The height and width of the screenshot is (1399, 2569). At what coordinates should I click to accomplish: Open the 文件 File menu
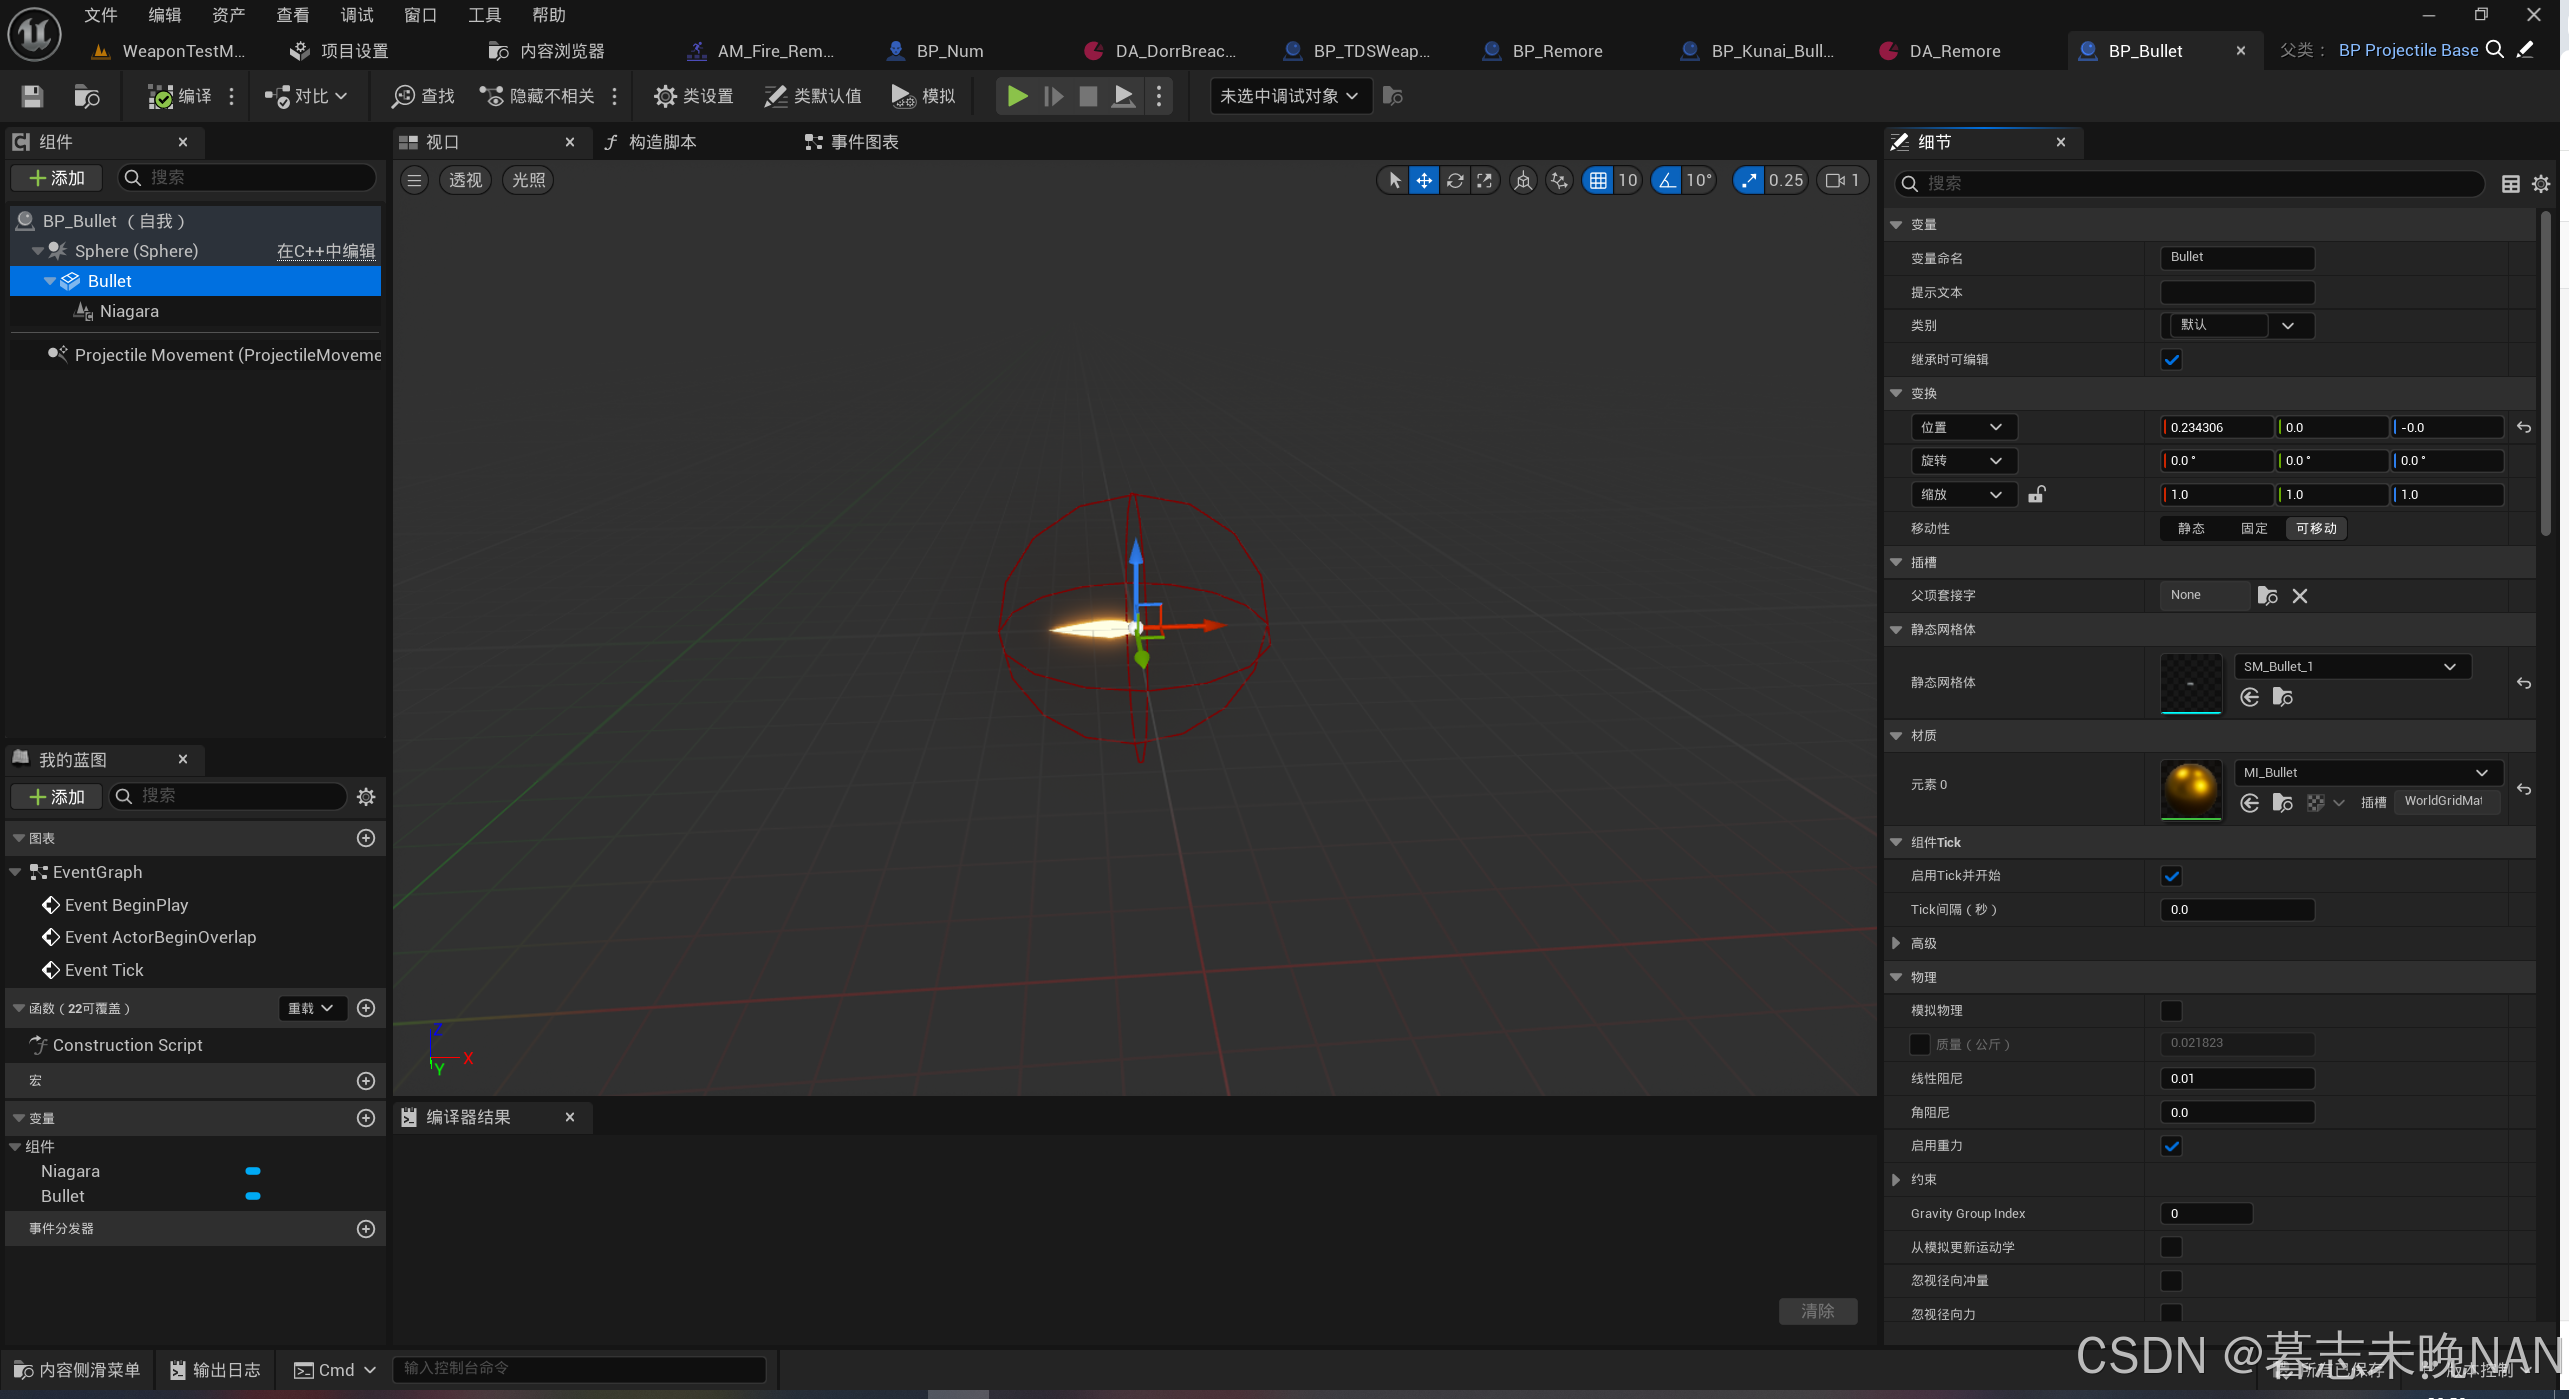tap(101, 15)
